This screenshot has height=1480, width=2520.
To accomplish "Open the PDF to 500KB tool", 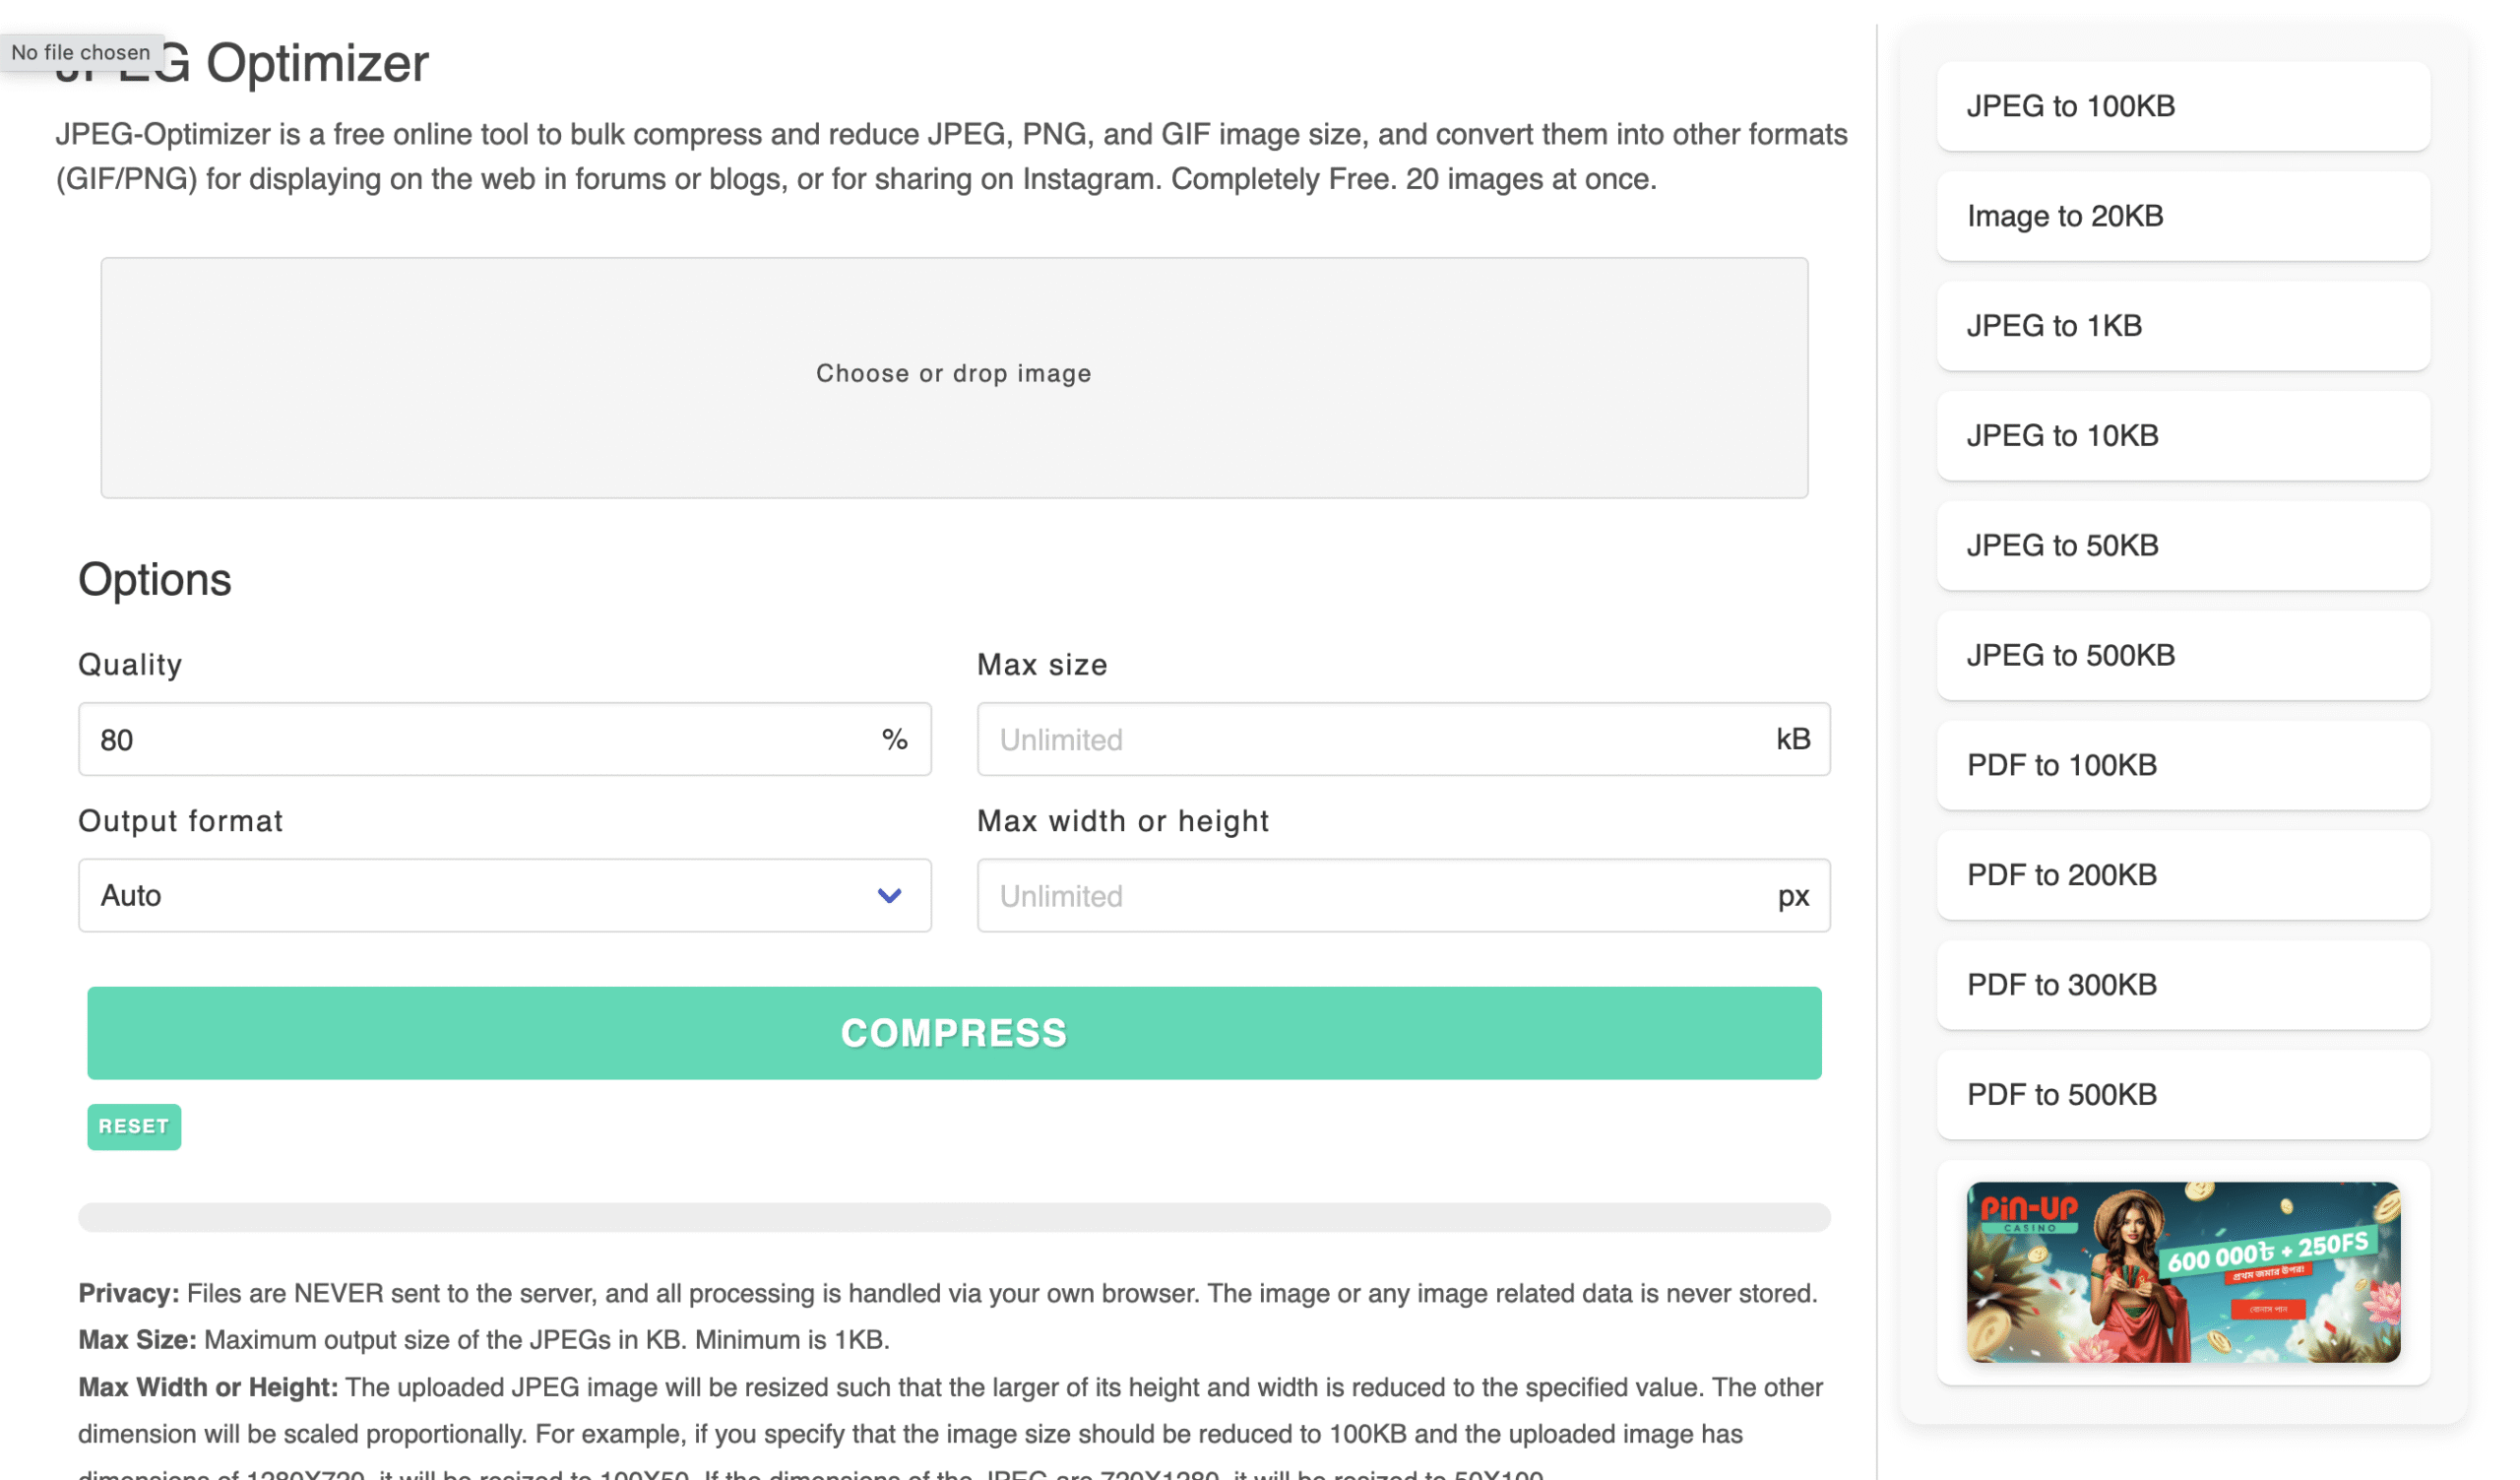I will coord(2184,1096).
